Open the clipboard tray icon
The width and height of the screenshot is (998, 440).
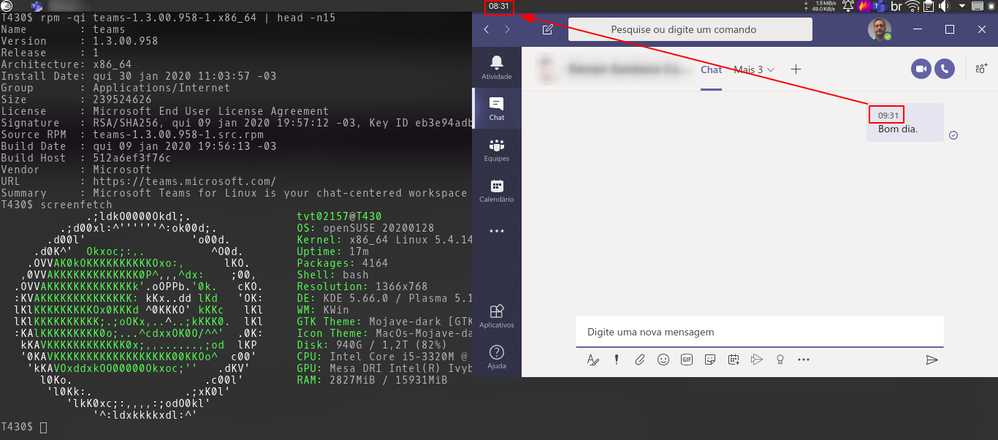click(929, 6)
